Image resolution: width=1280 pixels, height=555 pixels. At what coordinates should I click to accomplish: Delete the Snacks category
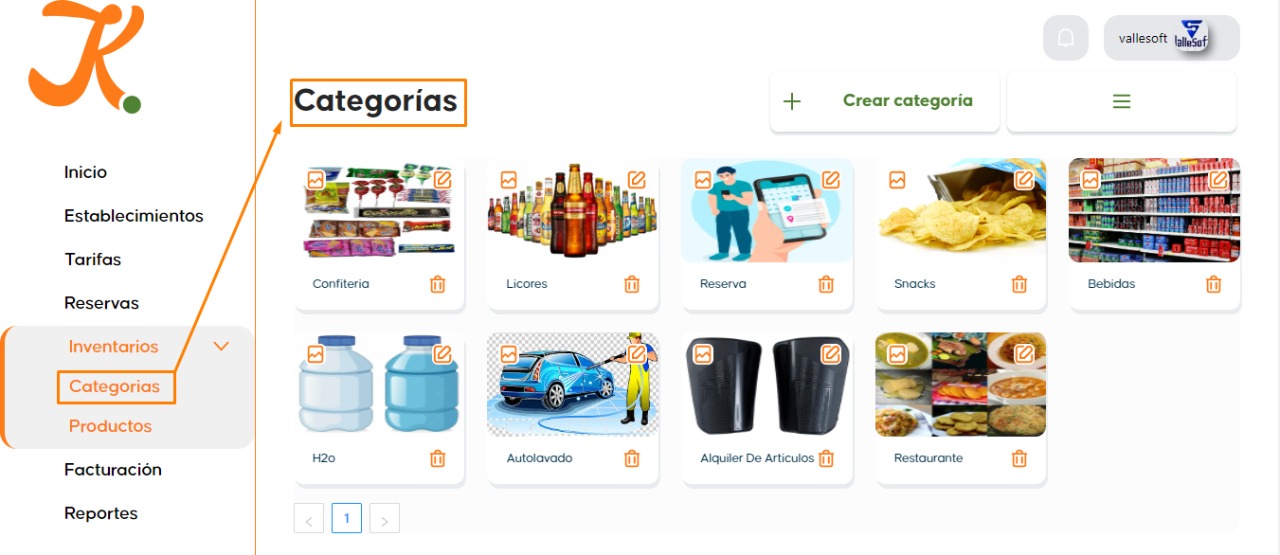[x=1019, y=284]
